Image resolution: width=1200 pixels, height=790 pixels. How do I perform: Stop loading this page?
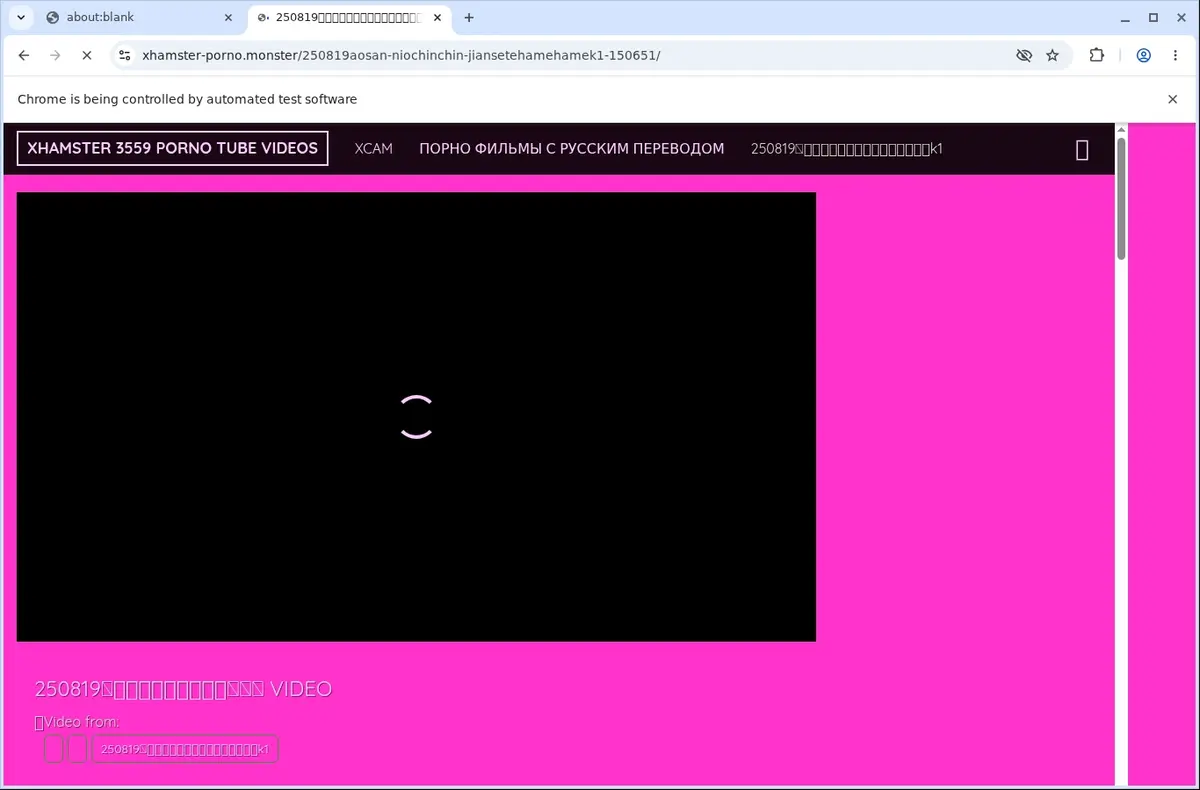pos(87,56)
